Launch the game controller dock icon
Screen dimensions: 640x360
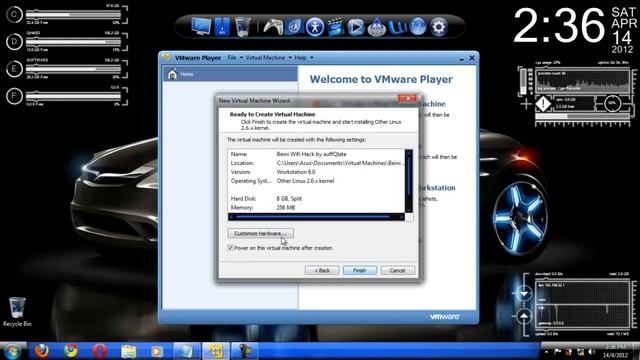273,27
